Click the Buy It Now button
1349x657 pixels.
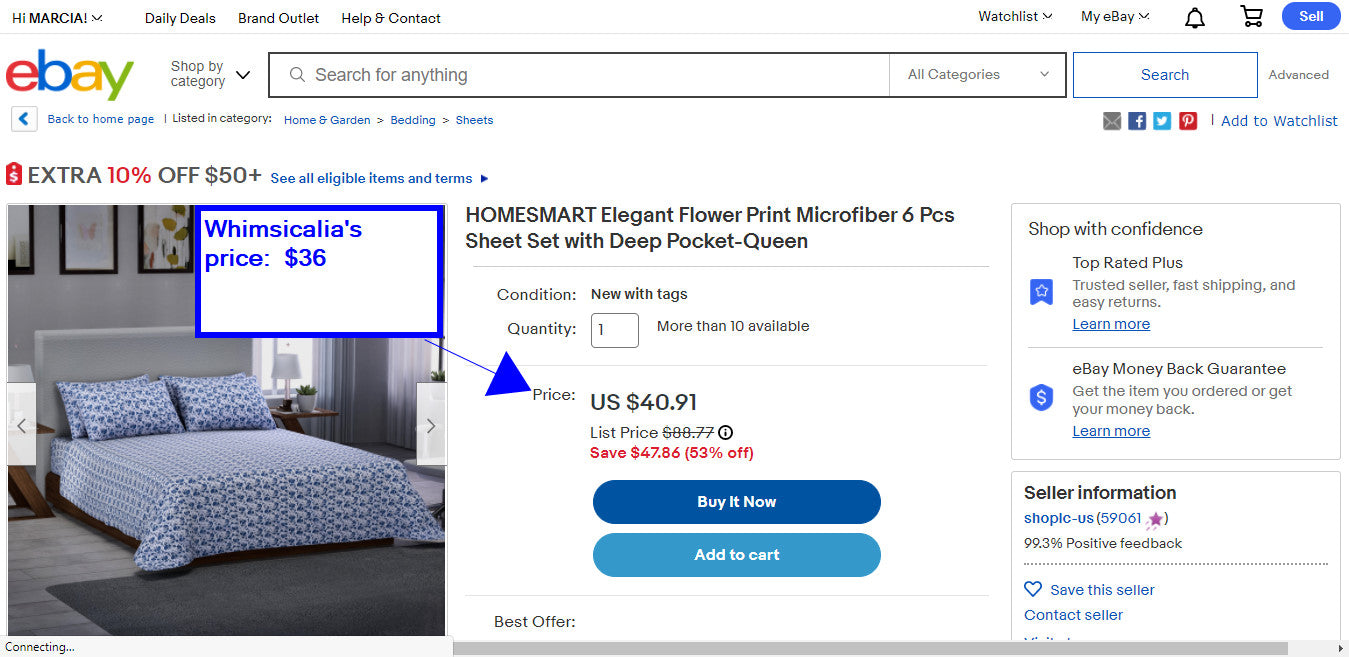click(736, 502)
